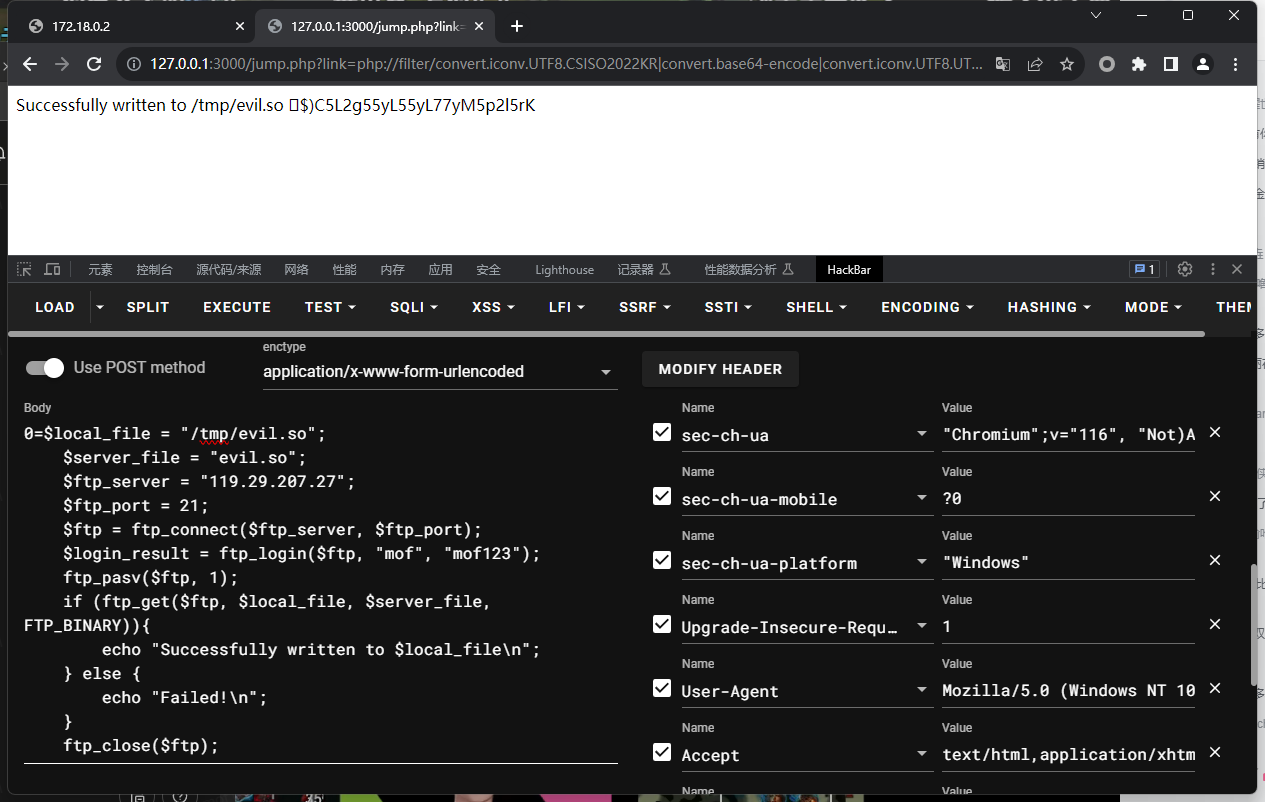Open the SSTI dropdown menu
1265x802 pixels.
pos(728,307)
